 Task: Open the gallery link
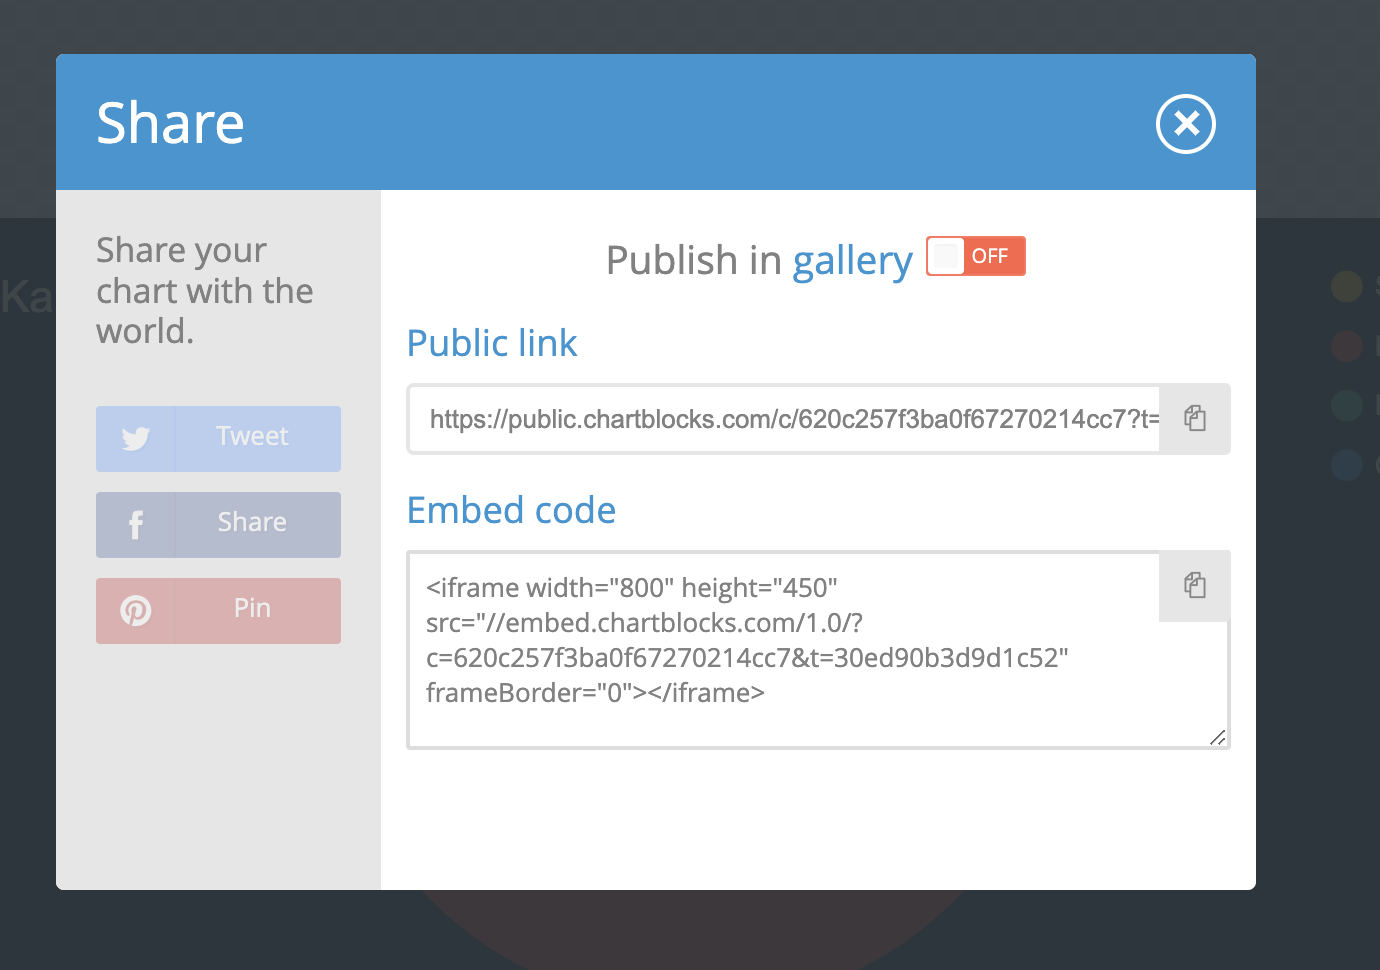click(852, 260)
